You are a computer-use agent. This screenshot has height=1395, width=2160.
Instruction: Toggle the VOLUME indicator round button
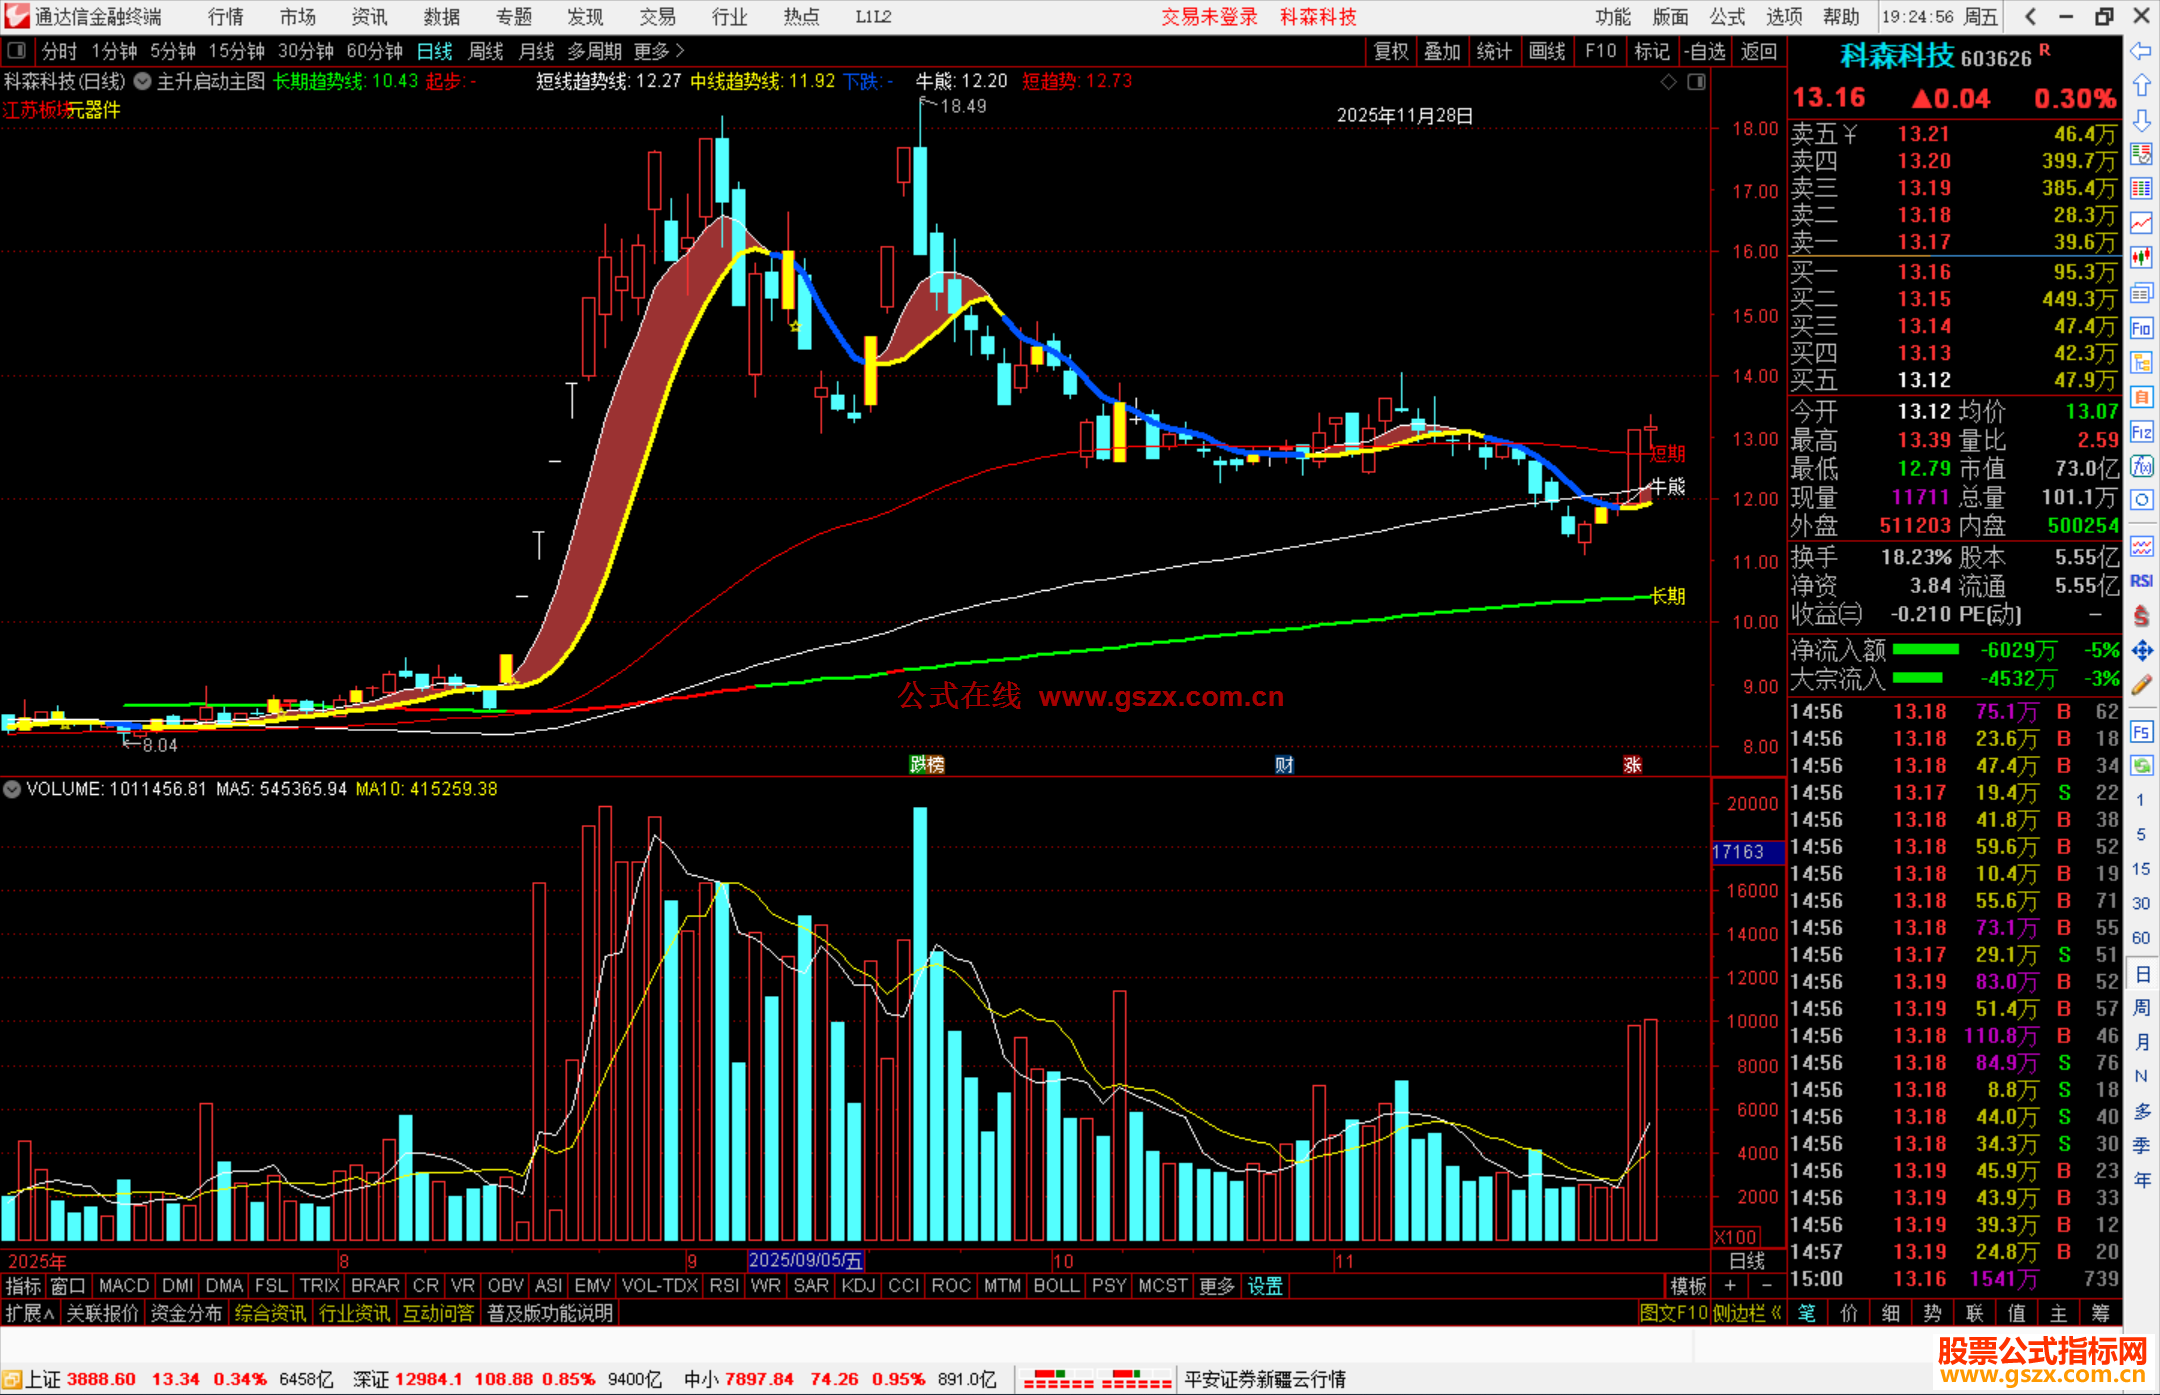12,789
